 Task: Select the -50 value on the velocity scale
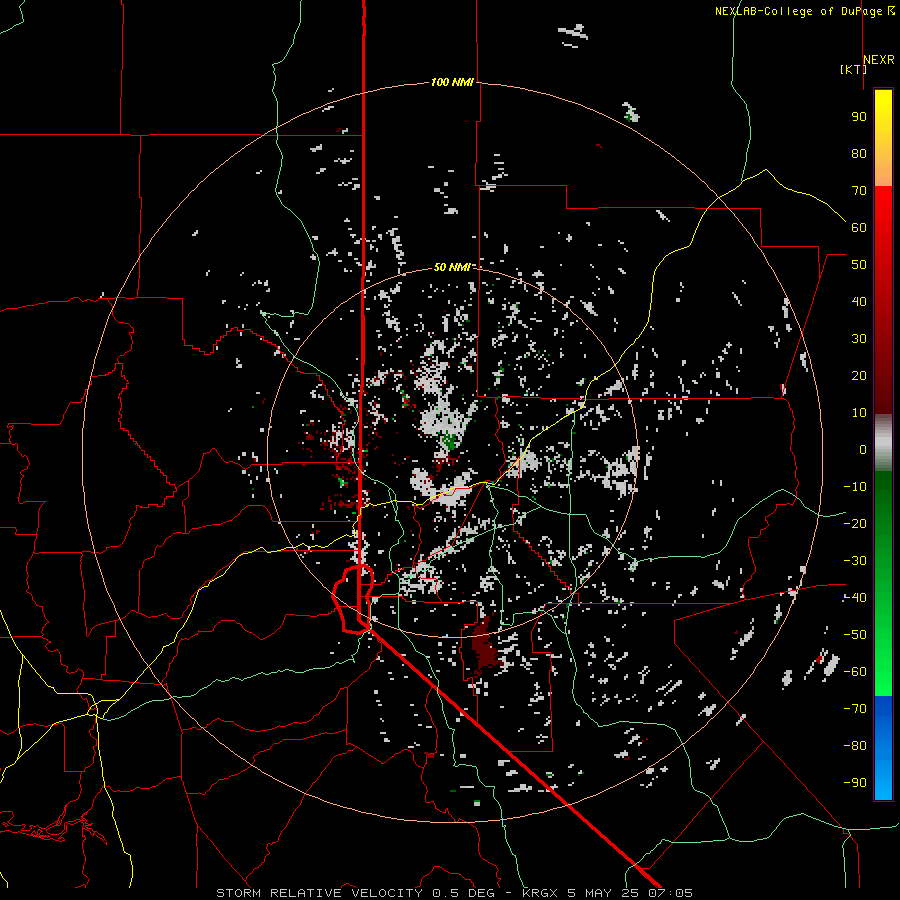tap(855, 635)
